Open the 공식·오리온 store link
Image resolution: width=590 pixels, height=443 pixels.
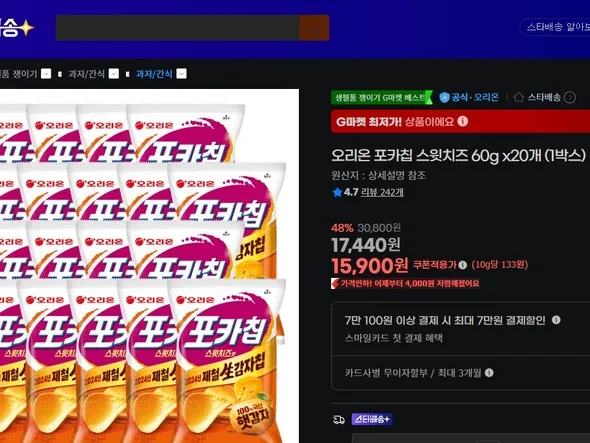click(x=475, y=97)
